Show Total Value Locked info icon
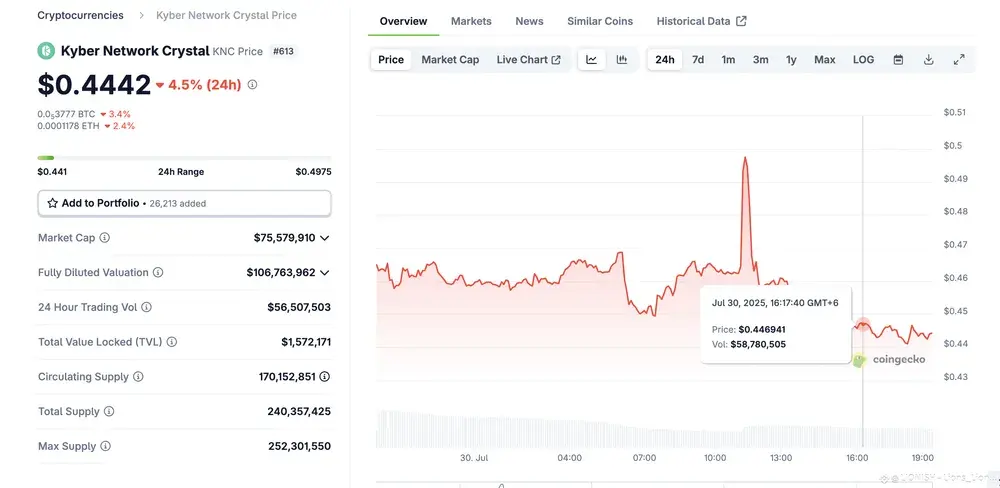 point(172,342)
